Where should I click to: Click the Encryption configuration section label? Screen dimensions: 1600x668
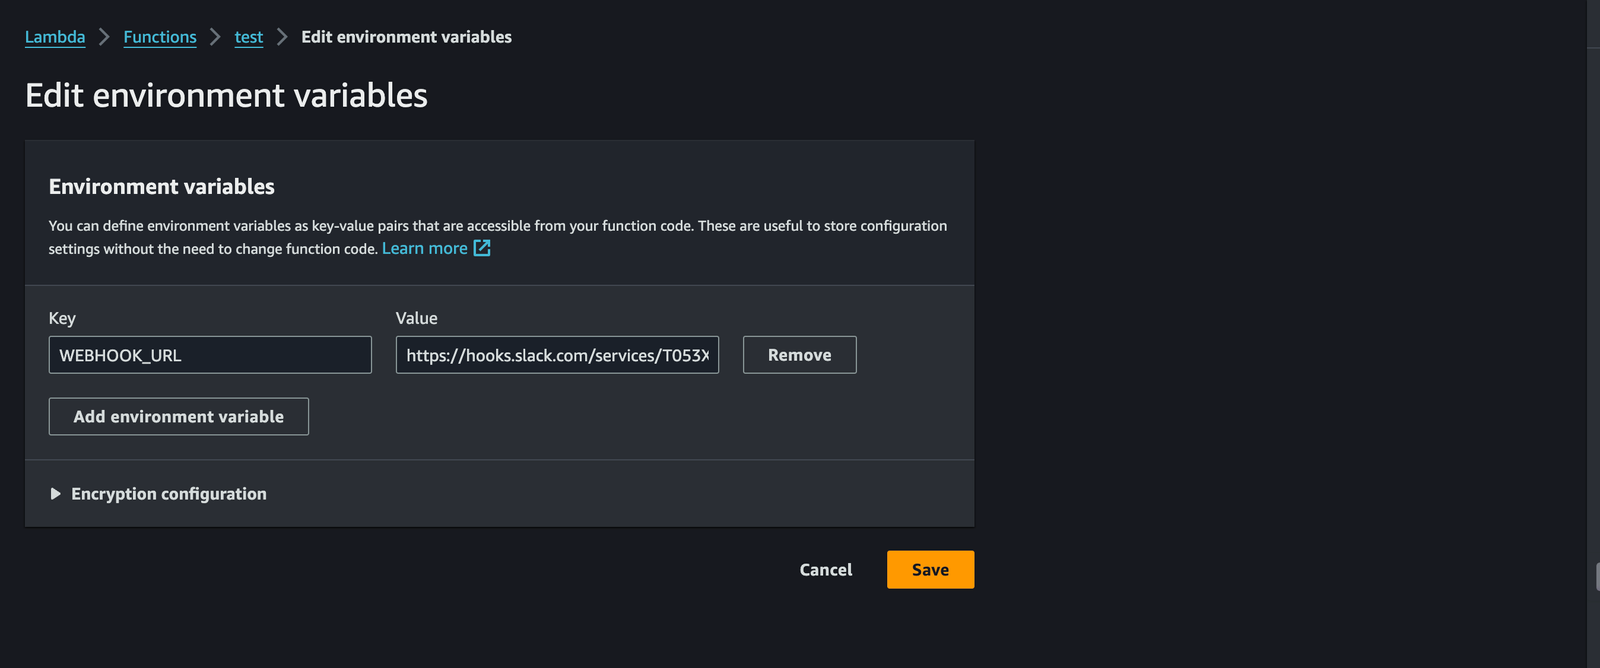[x=168, y=494]
